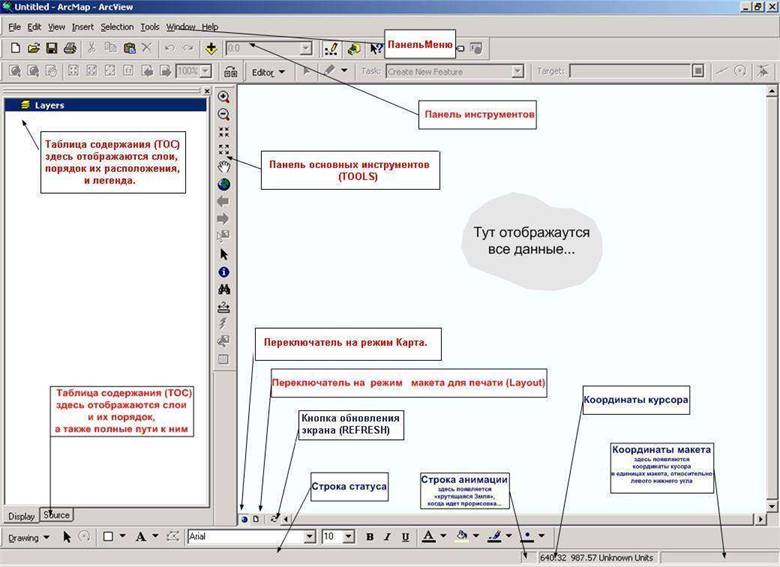Click the Add Data yellow plus button
This screenshot has width=780, height=567.
[211, 48]
